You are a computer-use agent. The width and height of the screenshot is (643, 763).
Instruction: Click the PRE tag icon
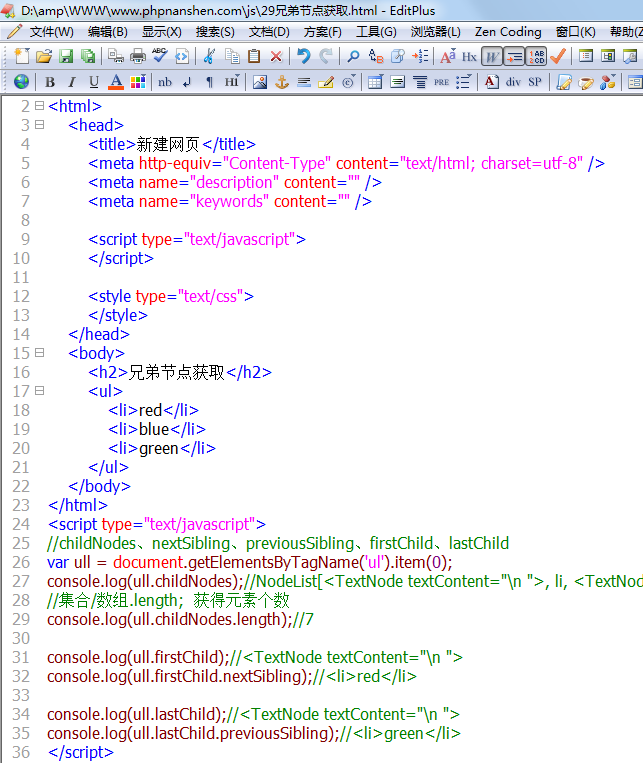[x=441, y=82]
